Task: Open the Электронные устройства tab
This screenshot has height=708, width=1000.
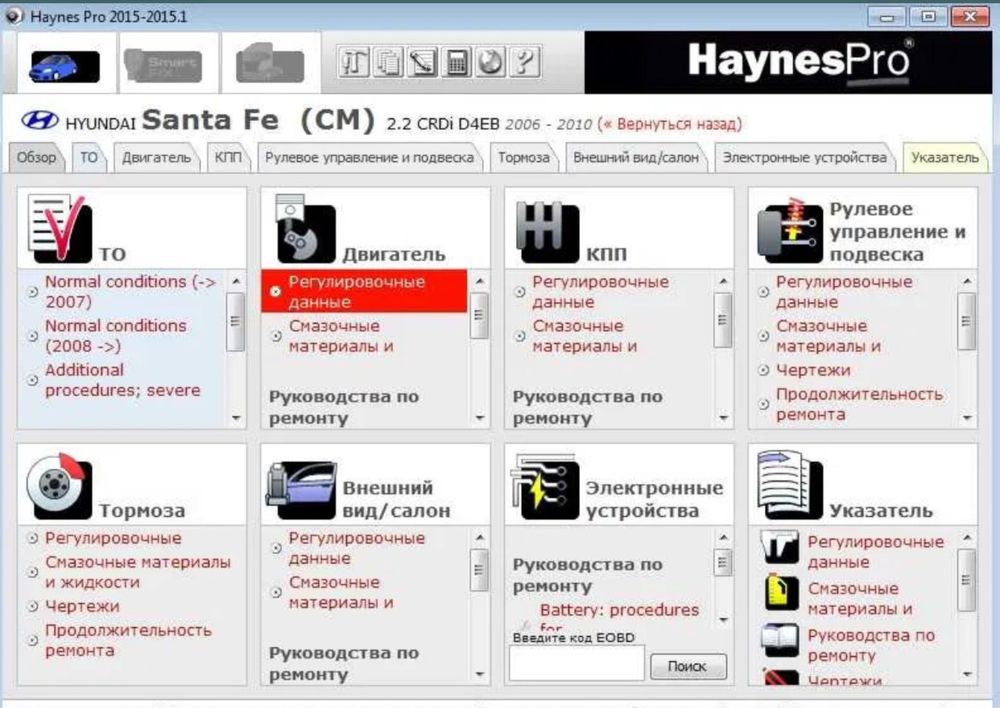Action: coord(805,157)
